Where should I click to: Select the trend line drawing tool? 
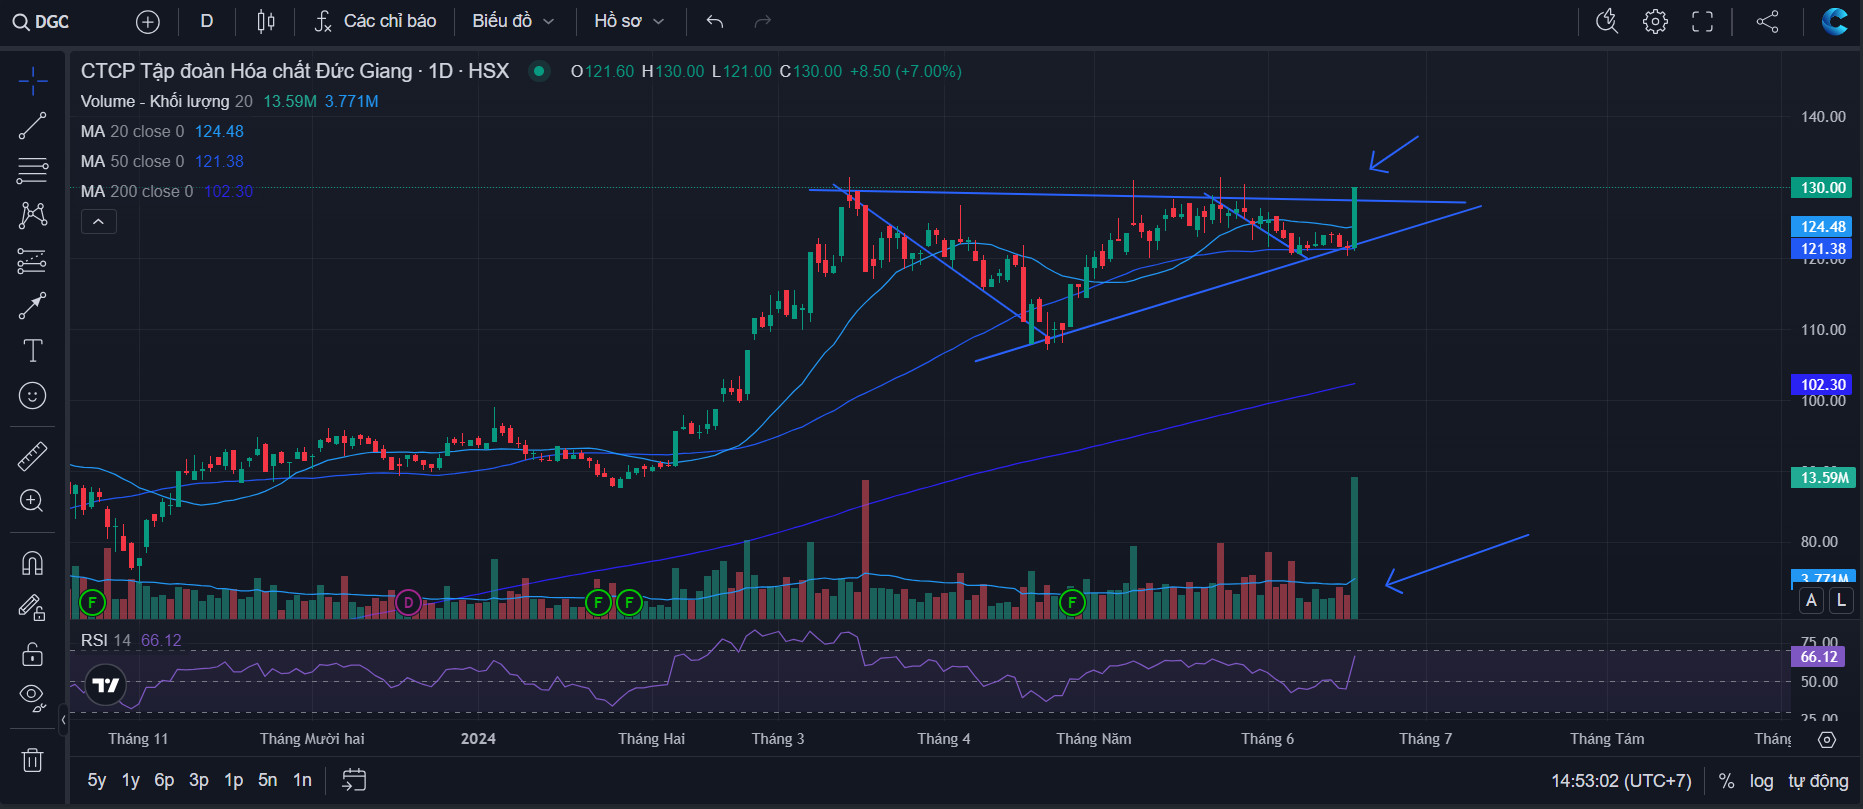click(x=32, y=126)
